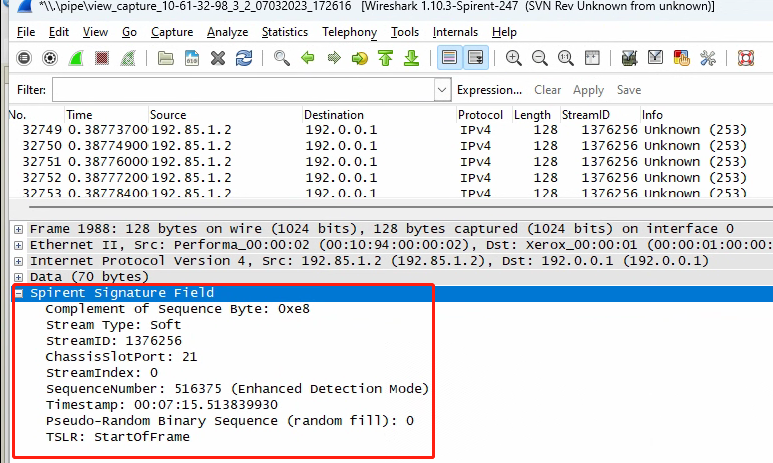Toggle packet list colorization
The image size is (773, 463).
[449, 58]
